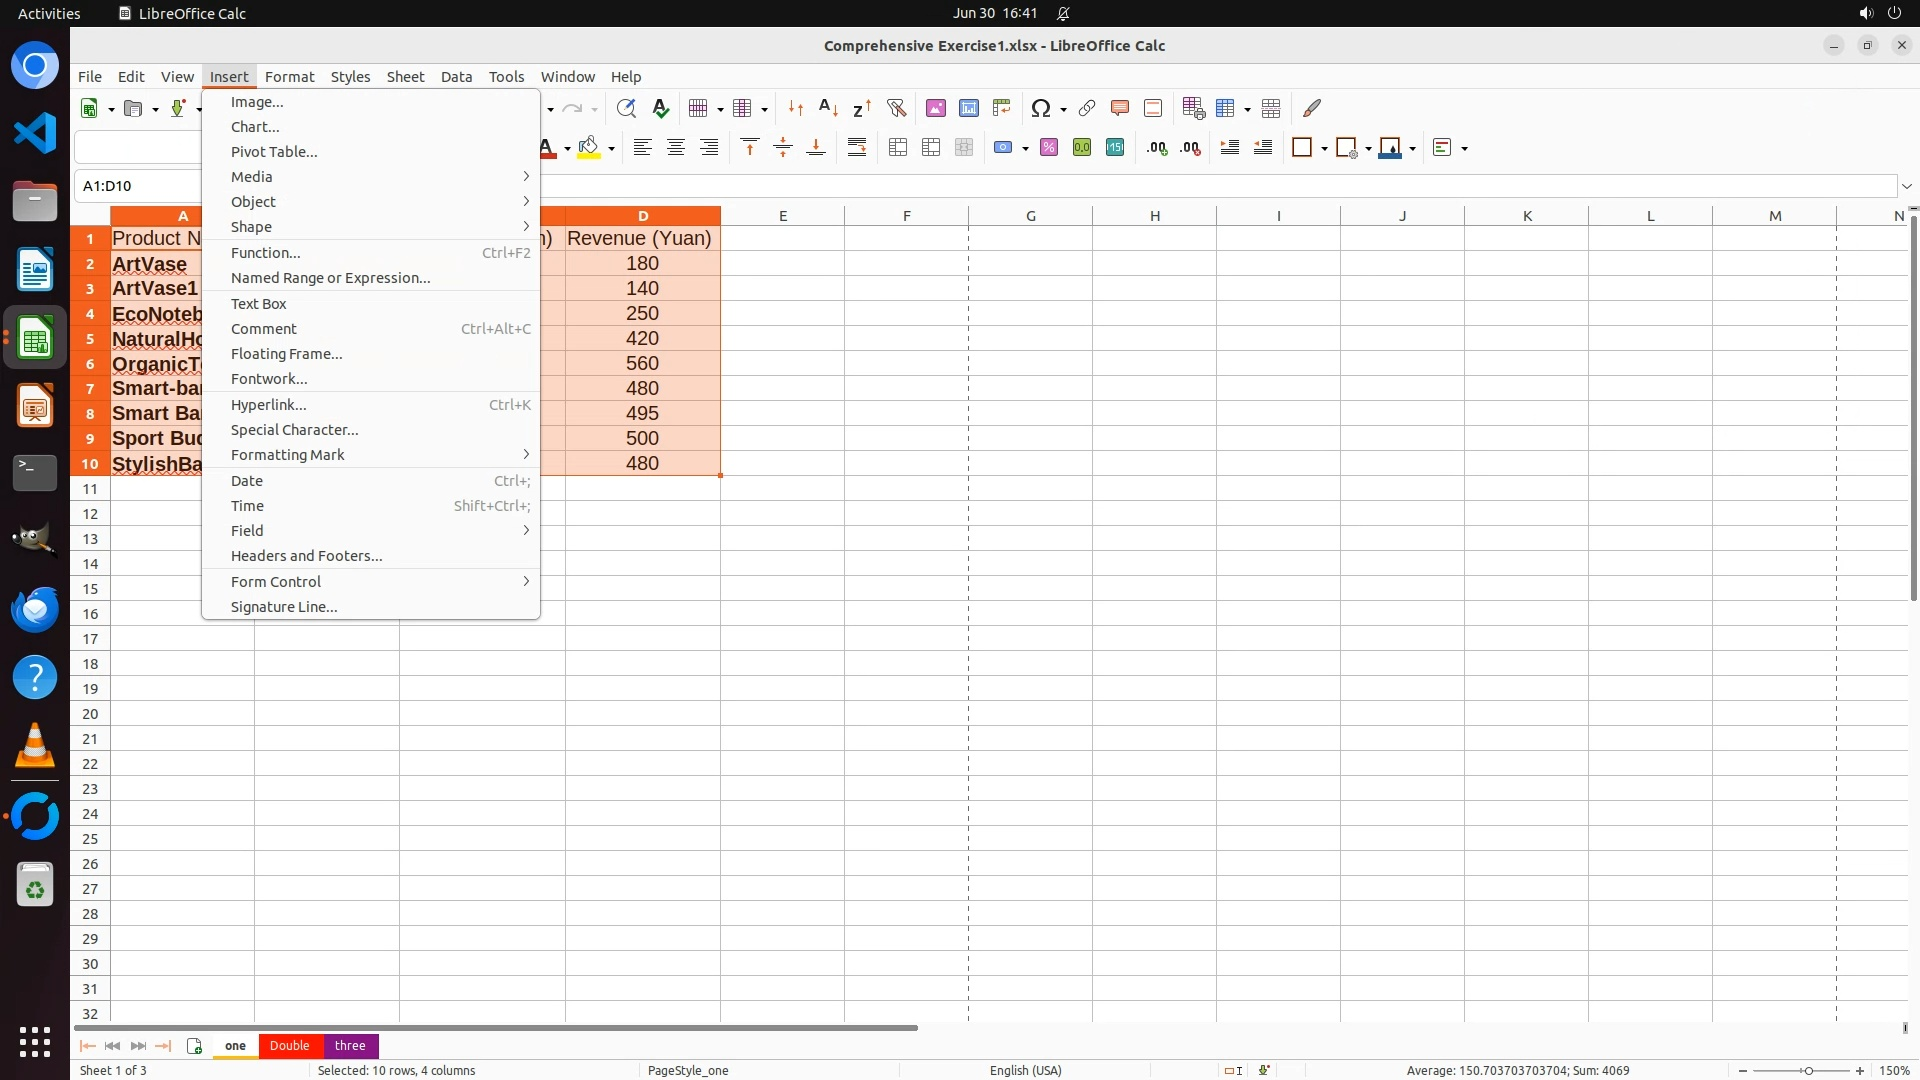Apply the yellow background color swatch
The image size is (1920, 1080).
point(589,147)
